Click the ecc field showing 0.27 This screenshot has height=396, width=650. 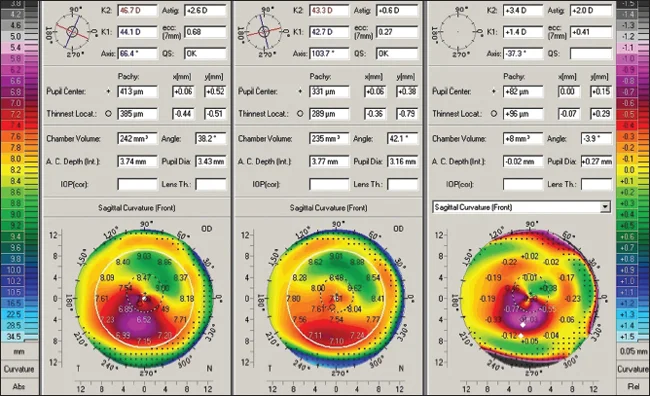(397, 32)
